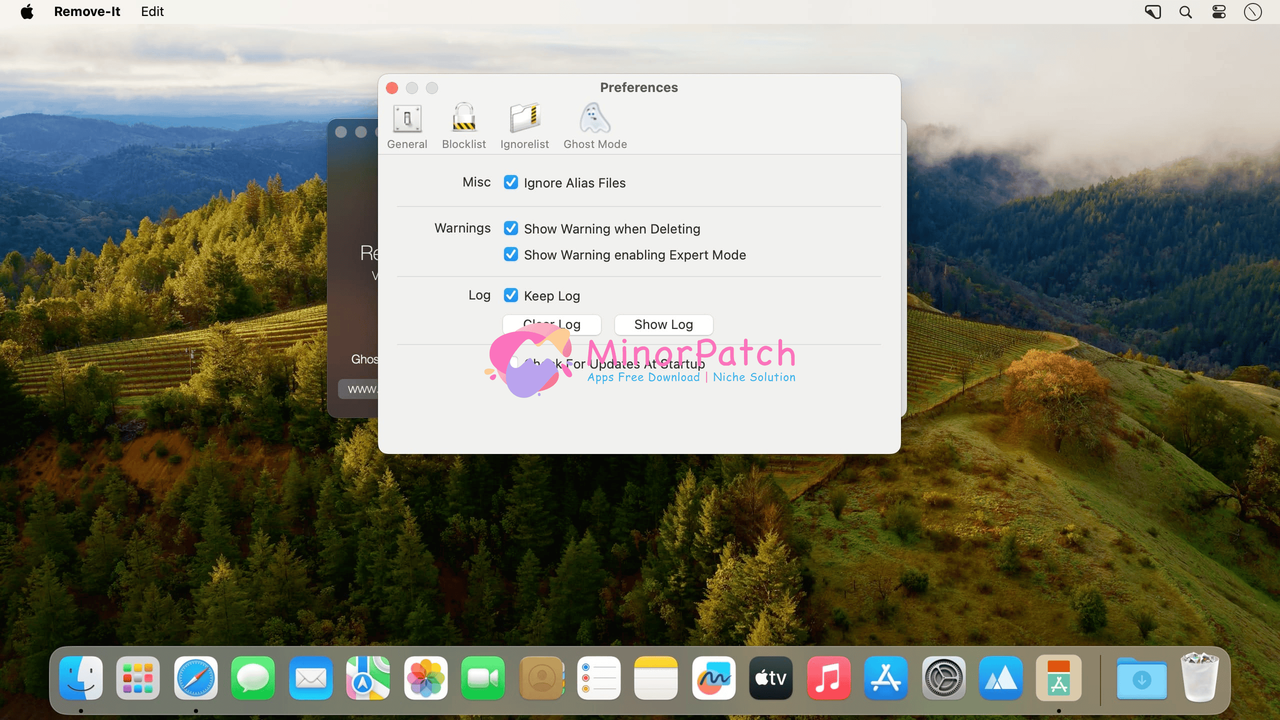Open Finder from the Dock
1280x720 pixels.
[81, 678]
